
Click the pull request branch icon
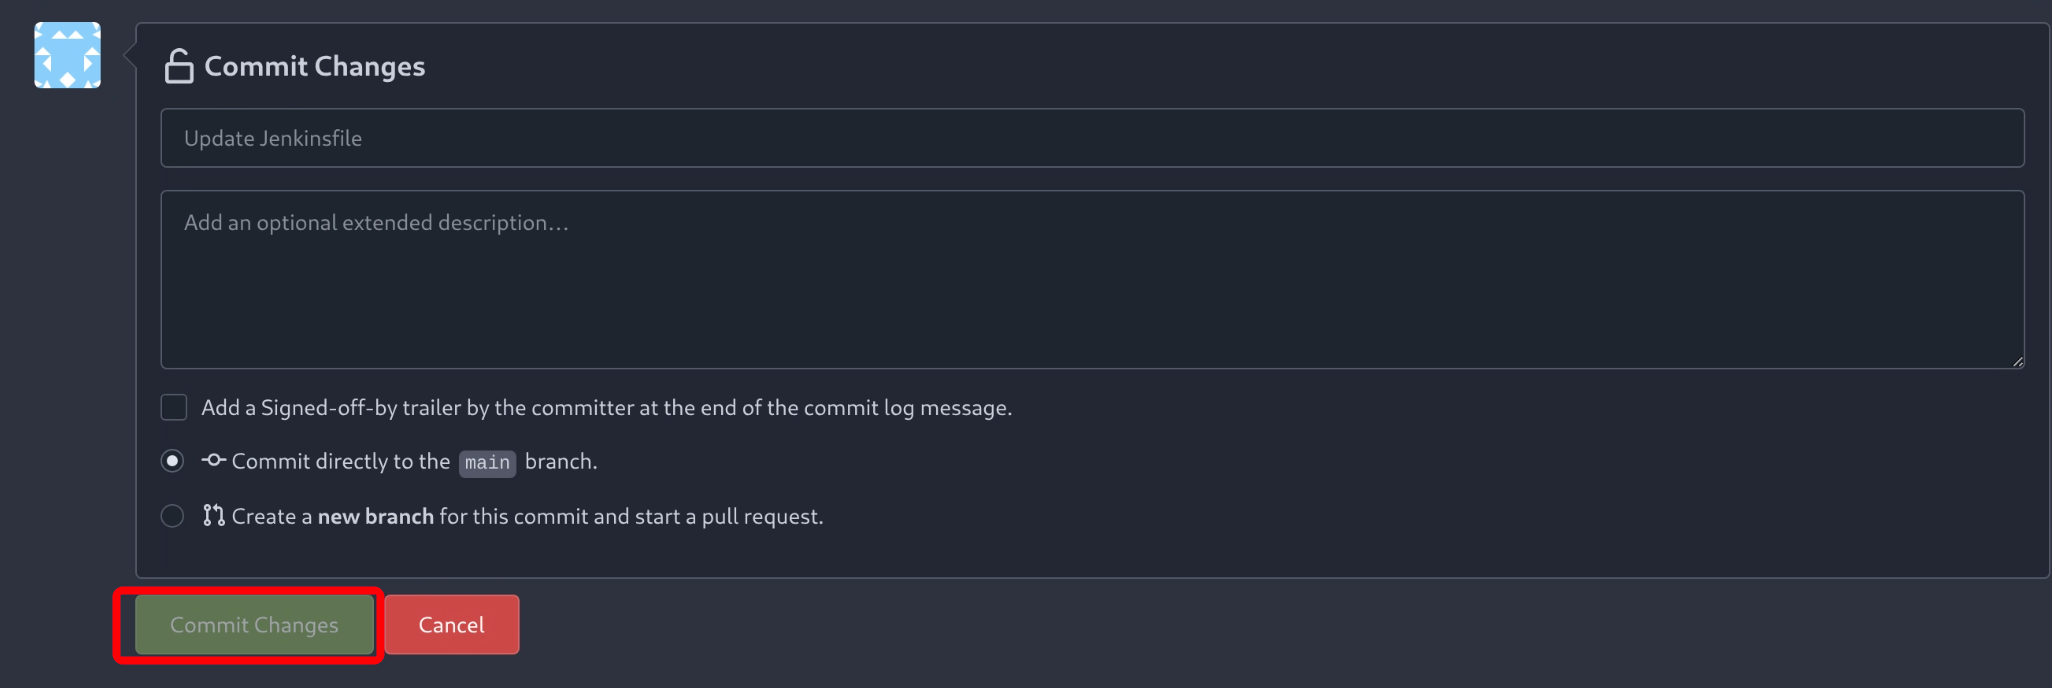tap(213, 515)
